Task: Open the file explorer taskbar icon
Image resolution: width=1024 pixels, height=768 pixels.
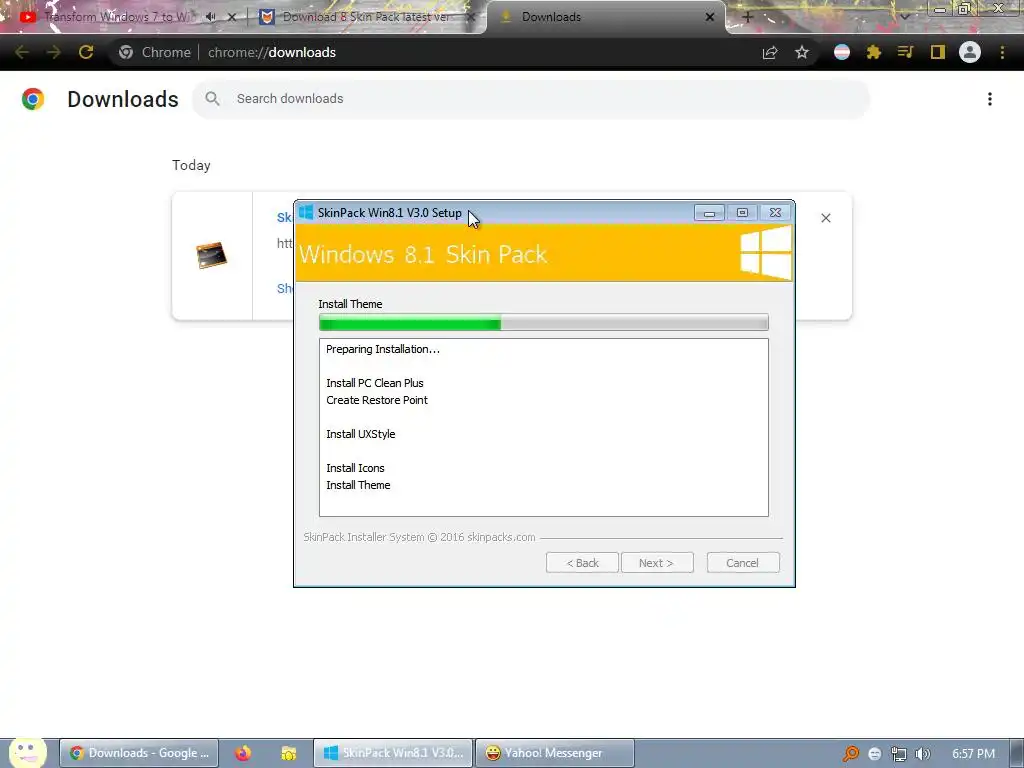Action: [289, 753]
